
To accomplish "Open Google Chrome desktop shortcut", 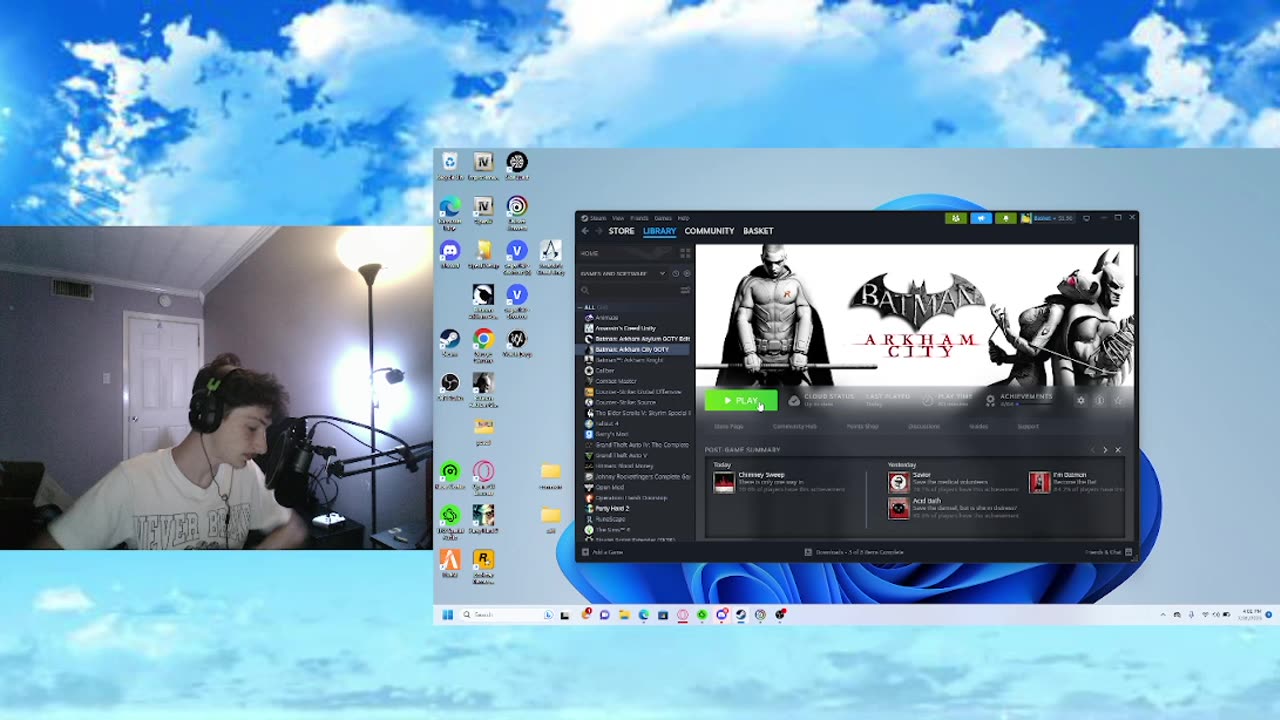I will point(483,345).
